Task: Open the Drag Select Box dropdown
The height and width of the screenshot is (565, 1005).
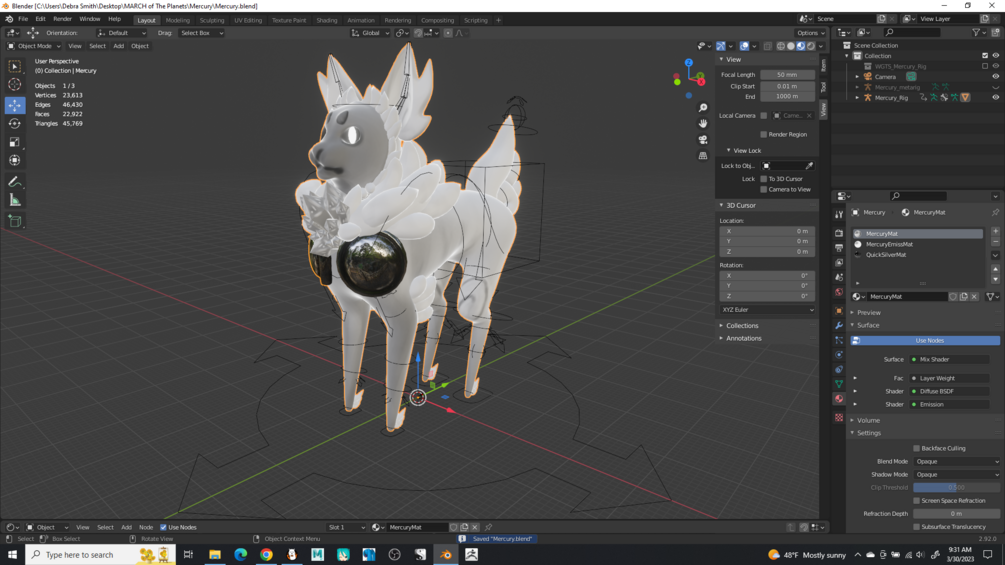Action: click(x=201, y=33)
